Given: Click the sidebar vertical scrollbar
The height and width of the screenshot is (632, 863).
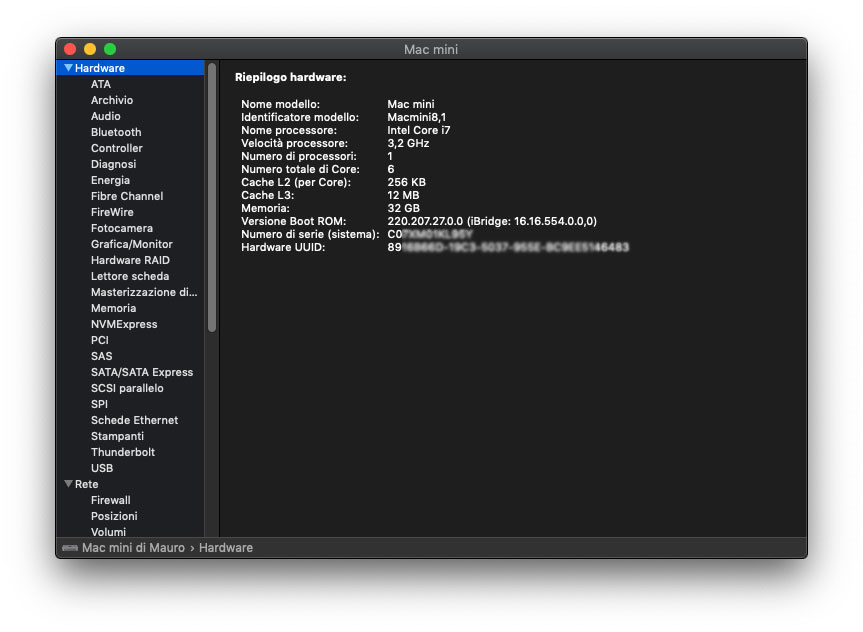Looking at the screenshot, I should coord(212,200).
